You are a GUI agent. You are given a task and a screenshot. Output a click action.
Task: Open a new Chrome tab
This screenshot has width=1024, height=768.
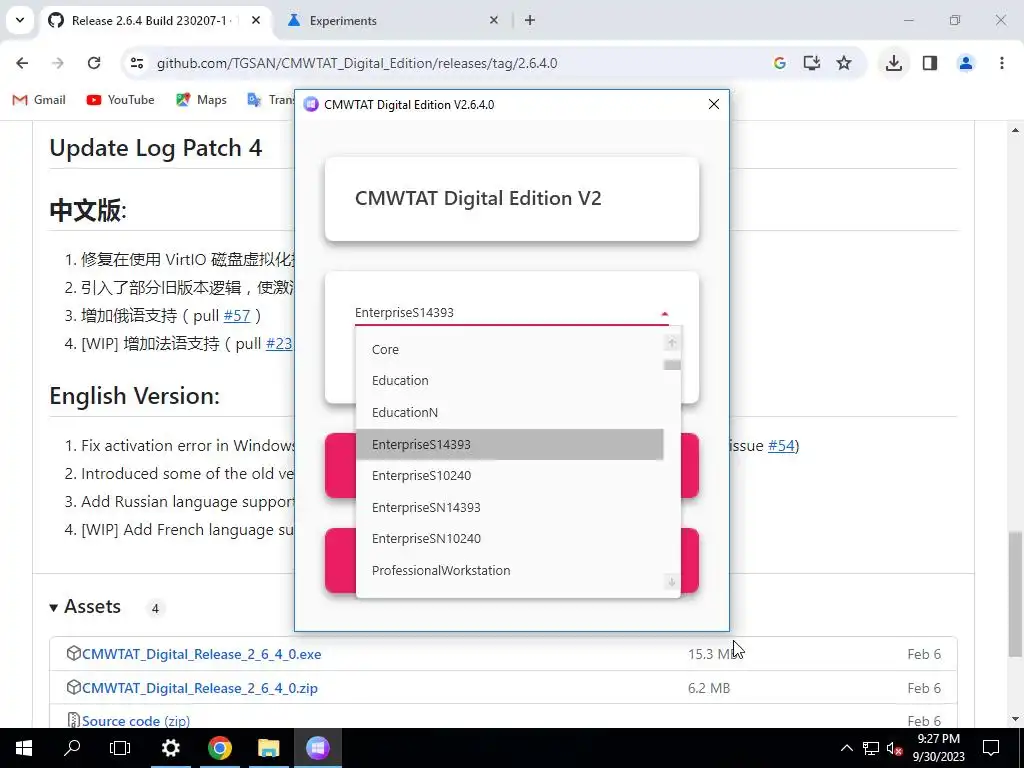[x=530, y=20]
